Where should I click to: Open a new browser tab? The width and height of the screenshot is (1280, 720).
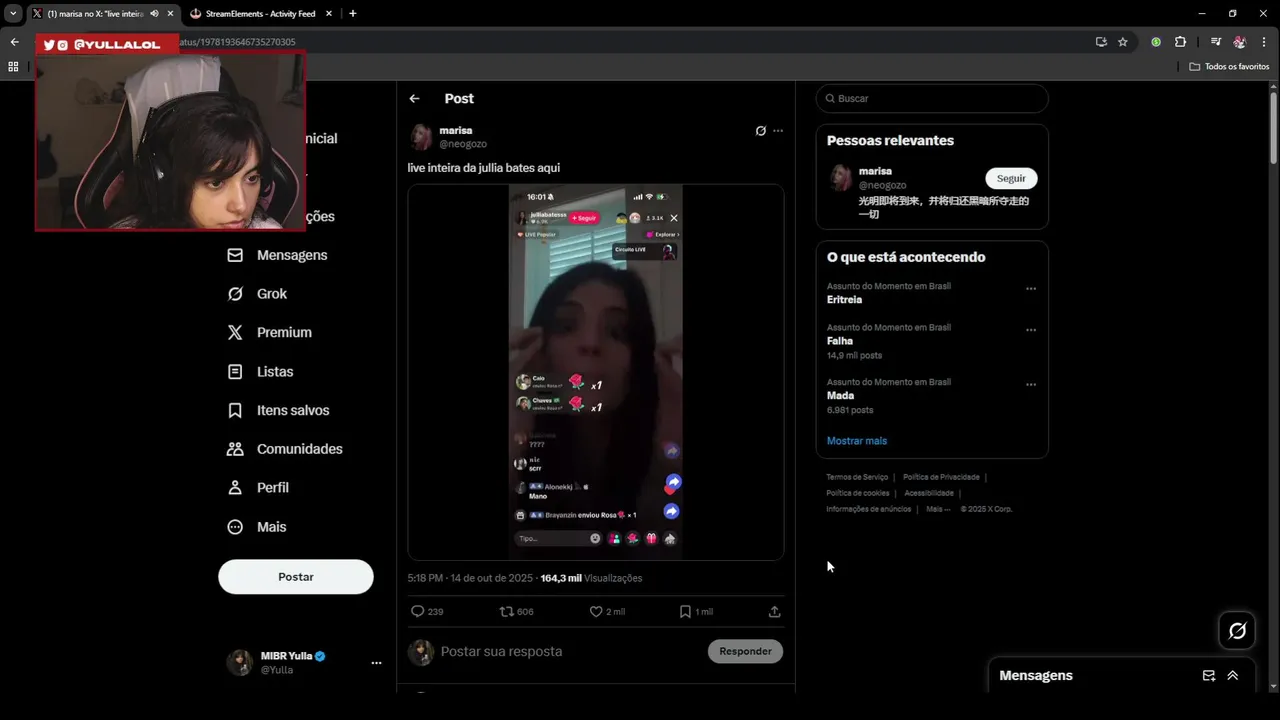(352, 13)
